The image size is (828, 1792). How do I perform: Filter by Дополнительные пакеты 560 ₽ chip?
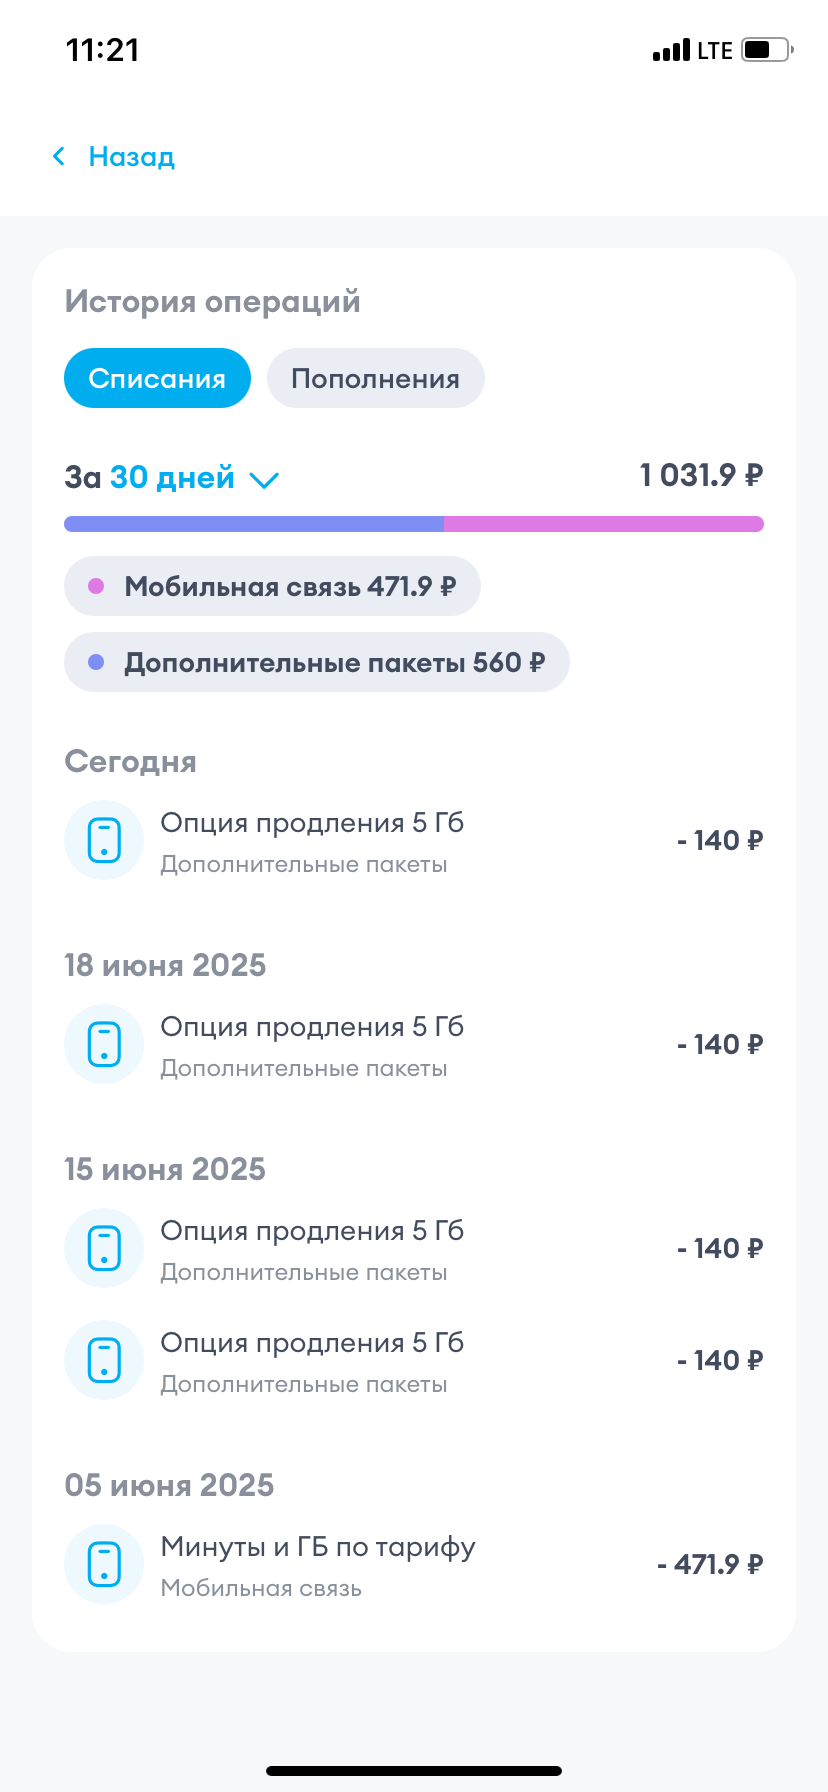[x=316, y=662]
